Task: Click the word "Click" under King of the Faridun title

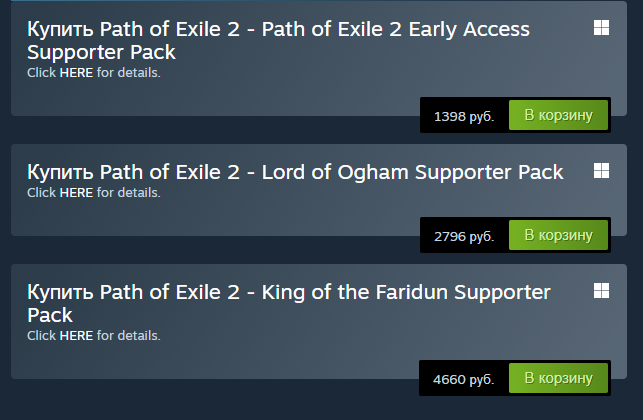Action: (41, 336)
